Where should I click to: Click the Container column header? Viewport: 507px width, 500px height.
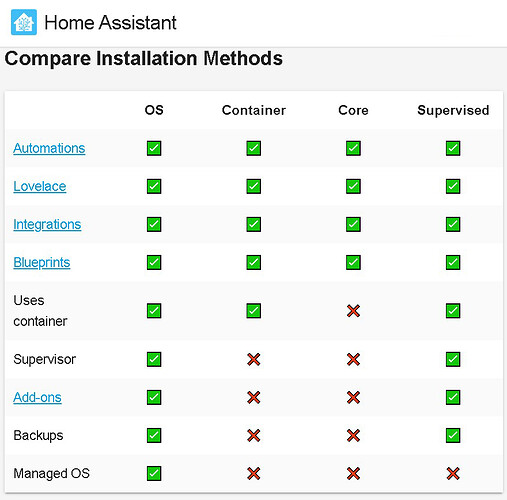click(x=254, y=110)
